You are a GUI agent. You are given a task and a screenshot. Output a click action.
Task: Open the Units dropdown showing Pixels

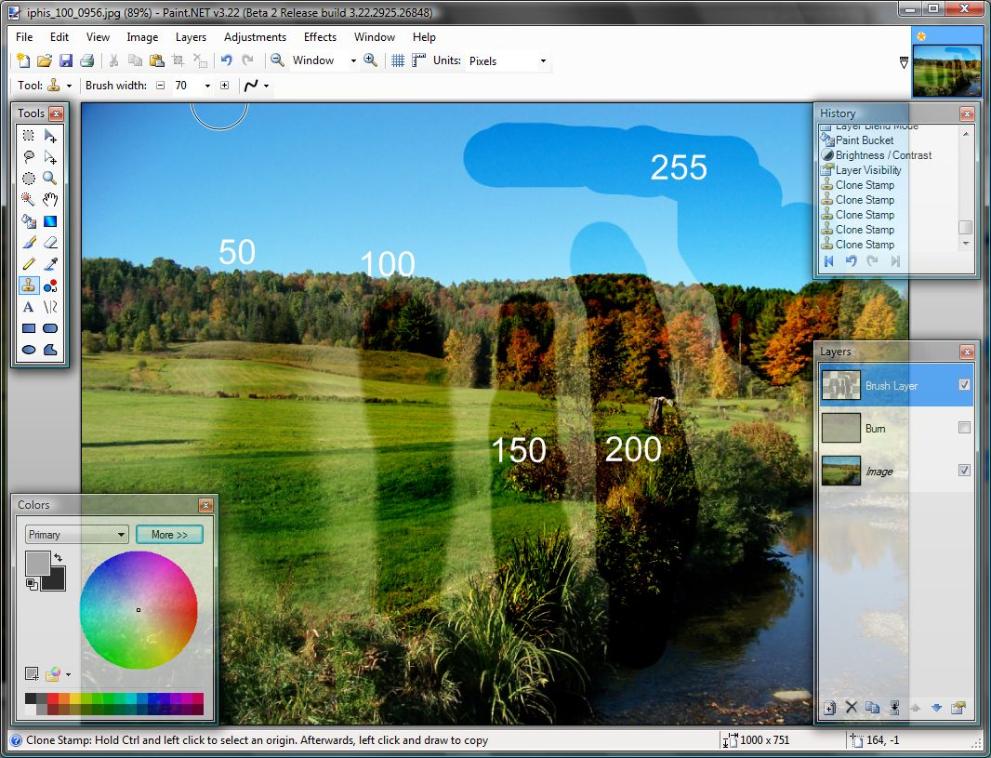(508, 61)
